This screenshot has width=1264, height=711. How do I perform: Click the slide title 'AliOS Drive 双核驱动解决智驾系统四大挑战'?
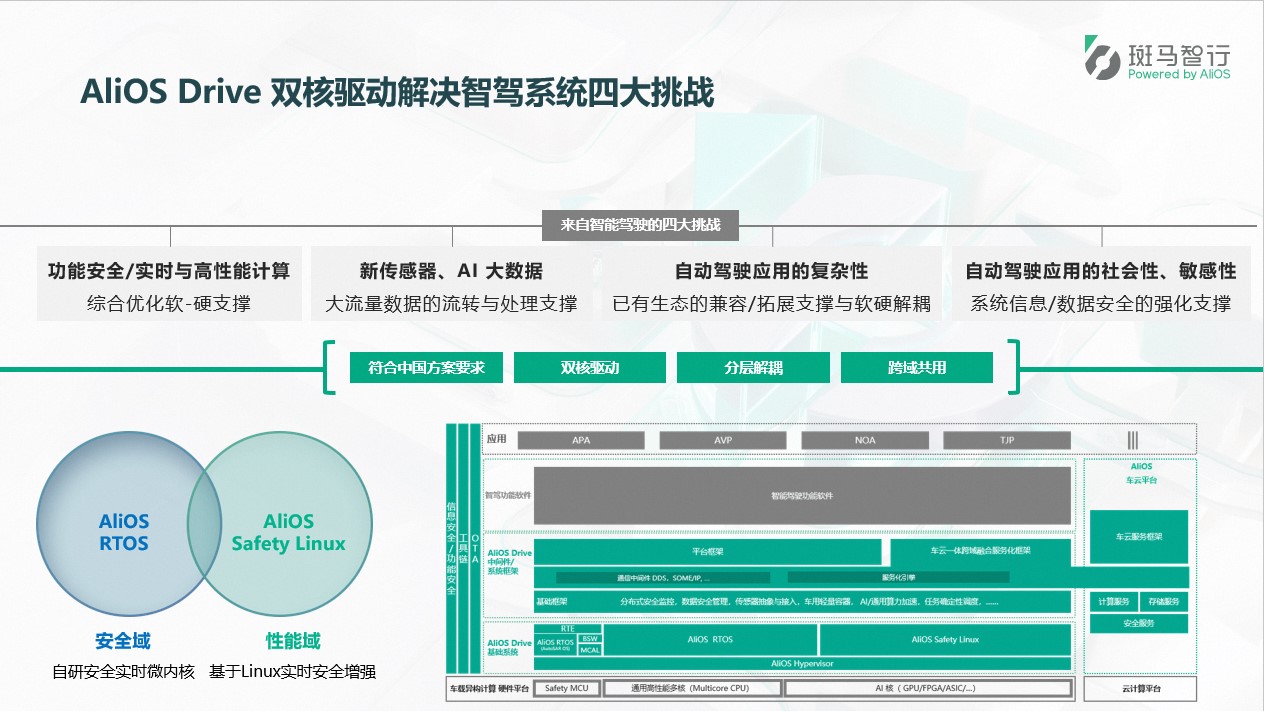coord(397,92)
